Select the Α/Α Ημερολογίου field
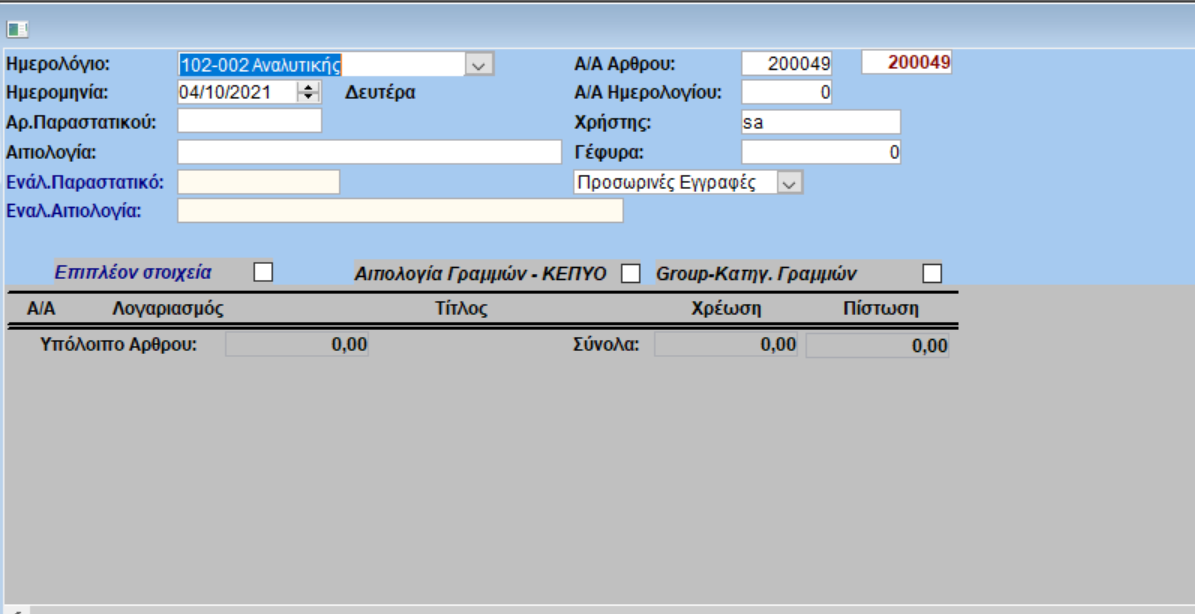 click(x=786, y=93)
